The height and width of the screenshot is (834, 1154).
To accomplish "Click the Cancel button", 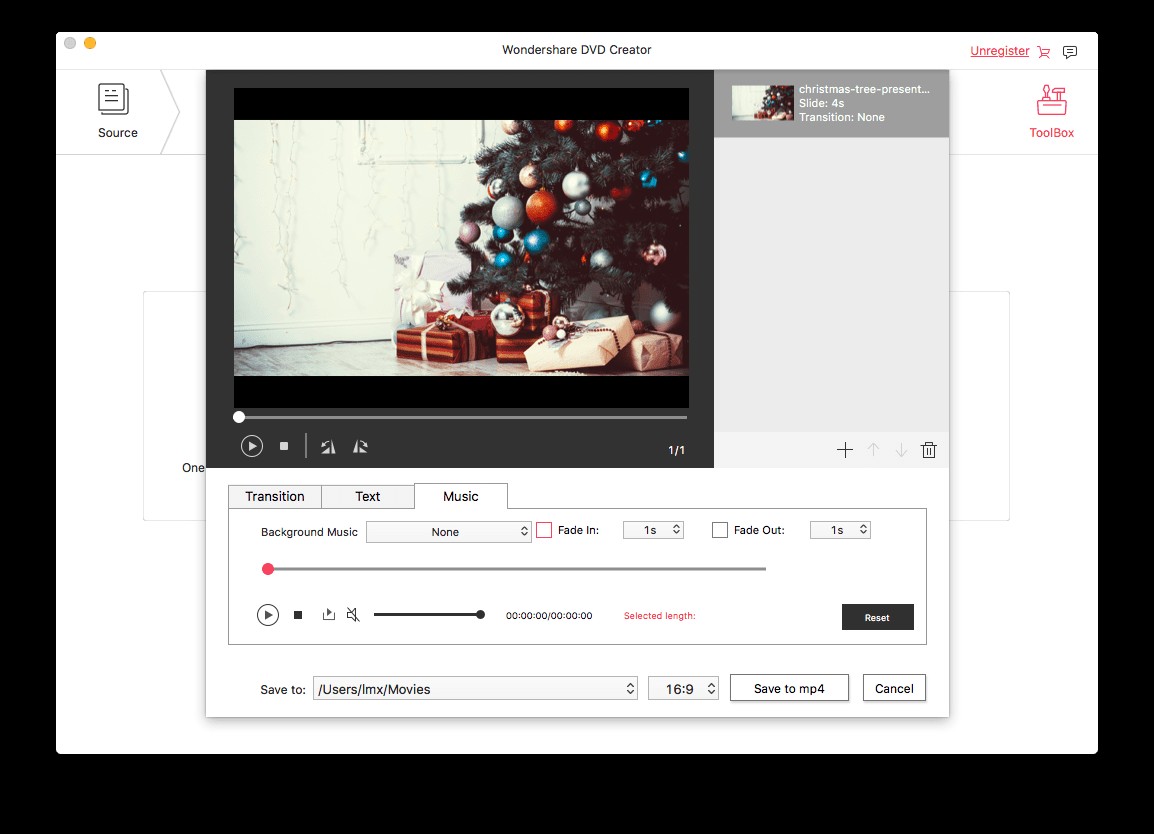I will 894,688.
